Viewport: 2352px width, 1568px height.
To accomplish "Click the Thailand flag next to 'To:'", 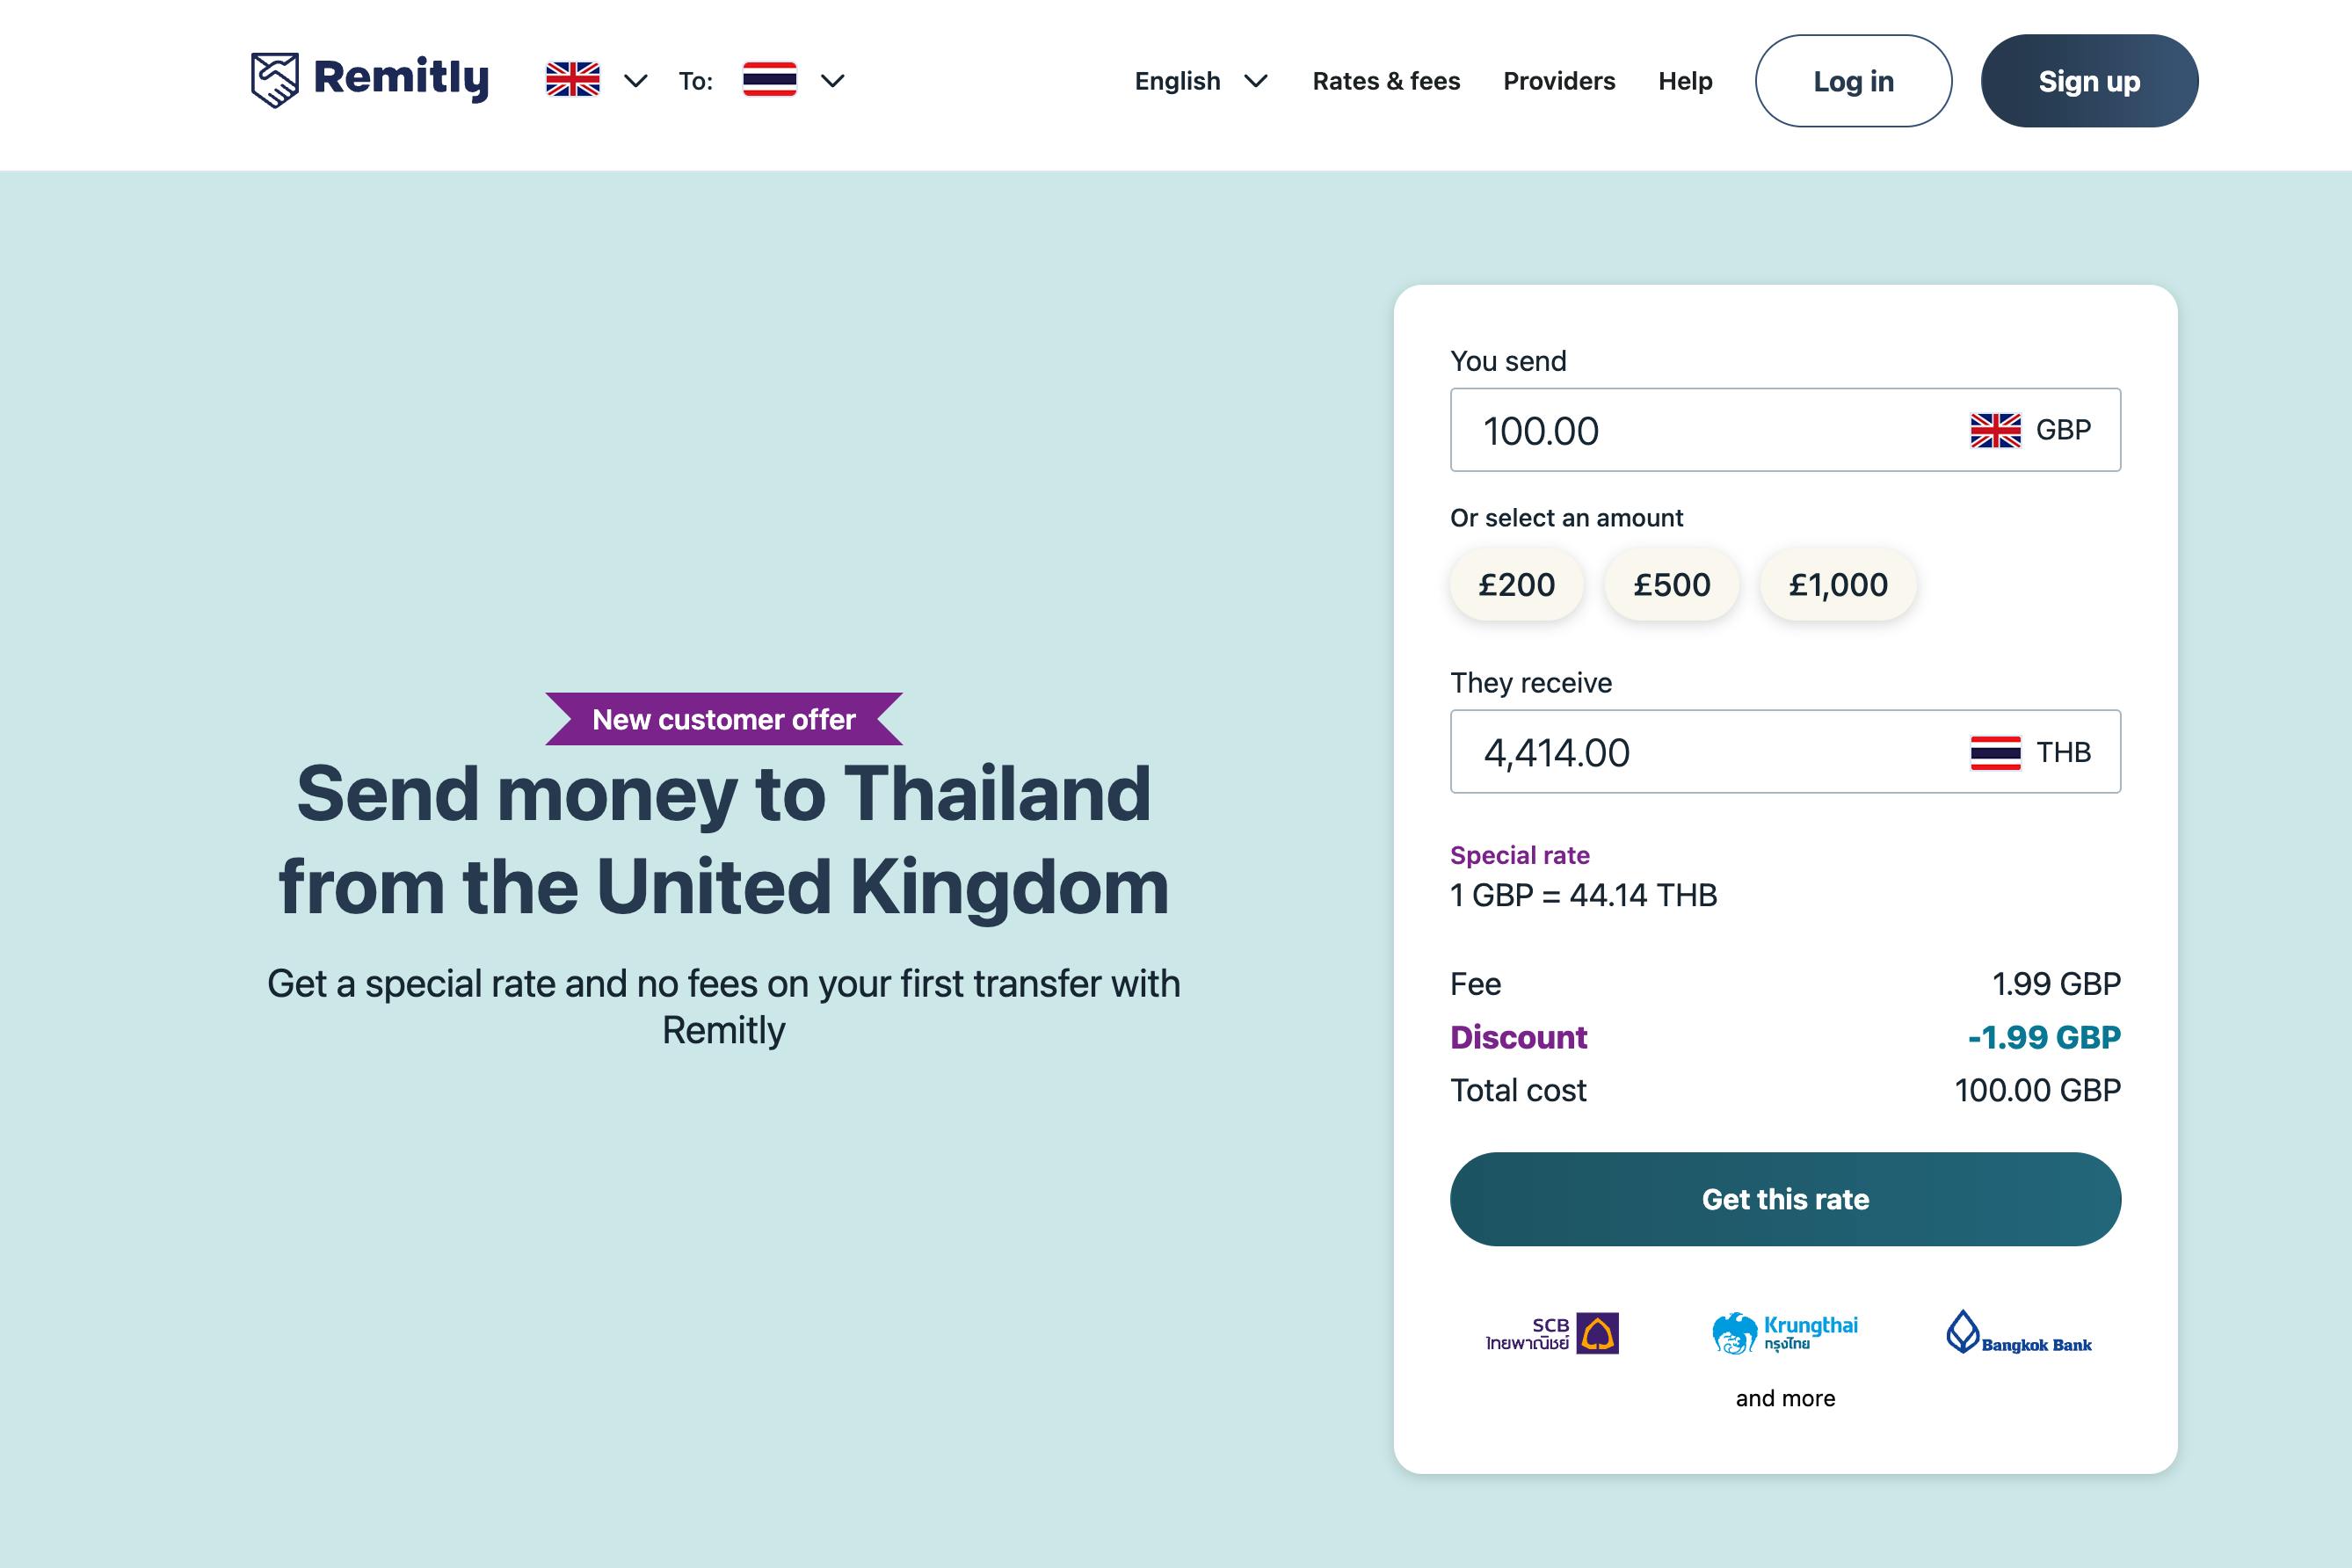I will pyautogui.click(x=768, y=79).
